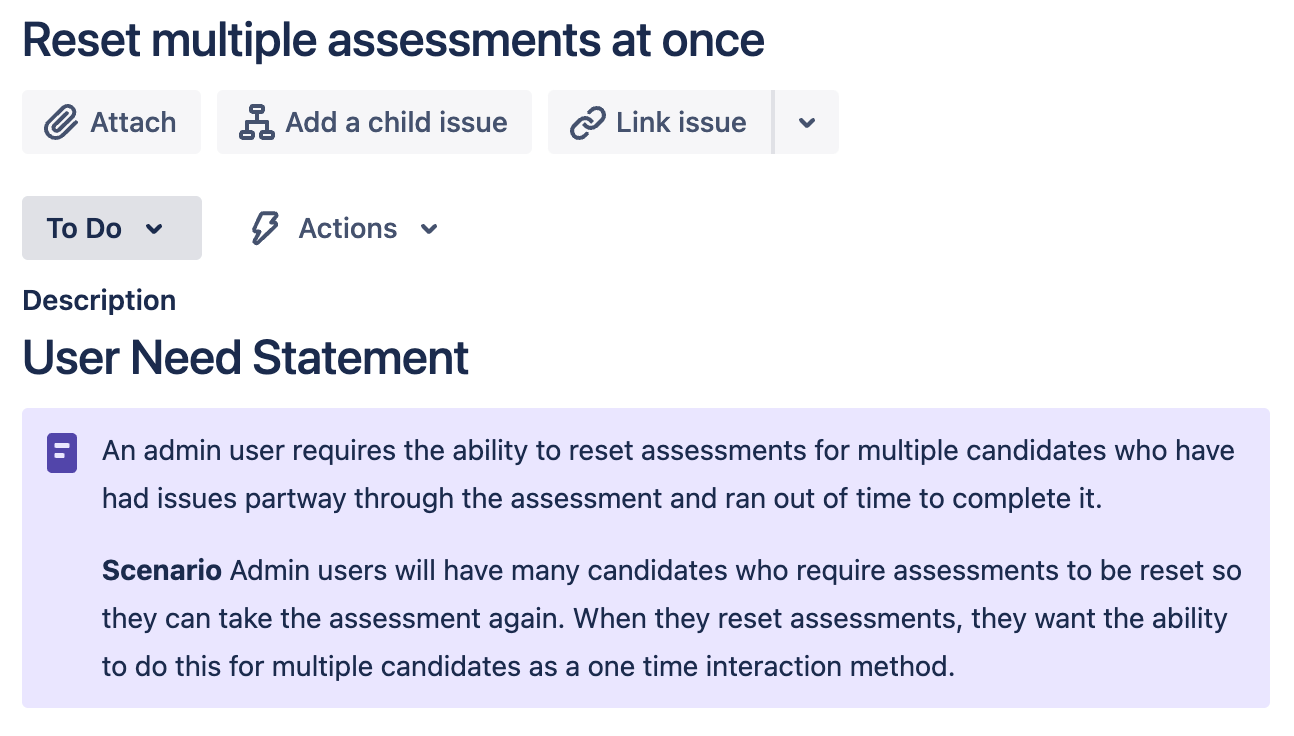Click the purple note panel icon
This screenshot has width=1294, height=736.
62,452
